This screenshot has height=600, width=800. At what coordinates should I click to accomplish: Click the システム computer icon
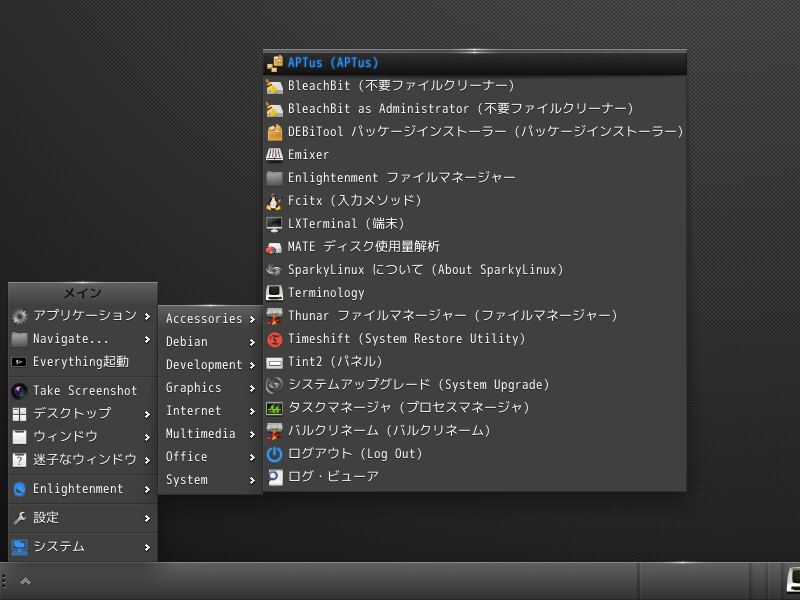[x=19, y=547]
